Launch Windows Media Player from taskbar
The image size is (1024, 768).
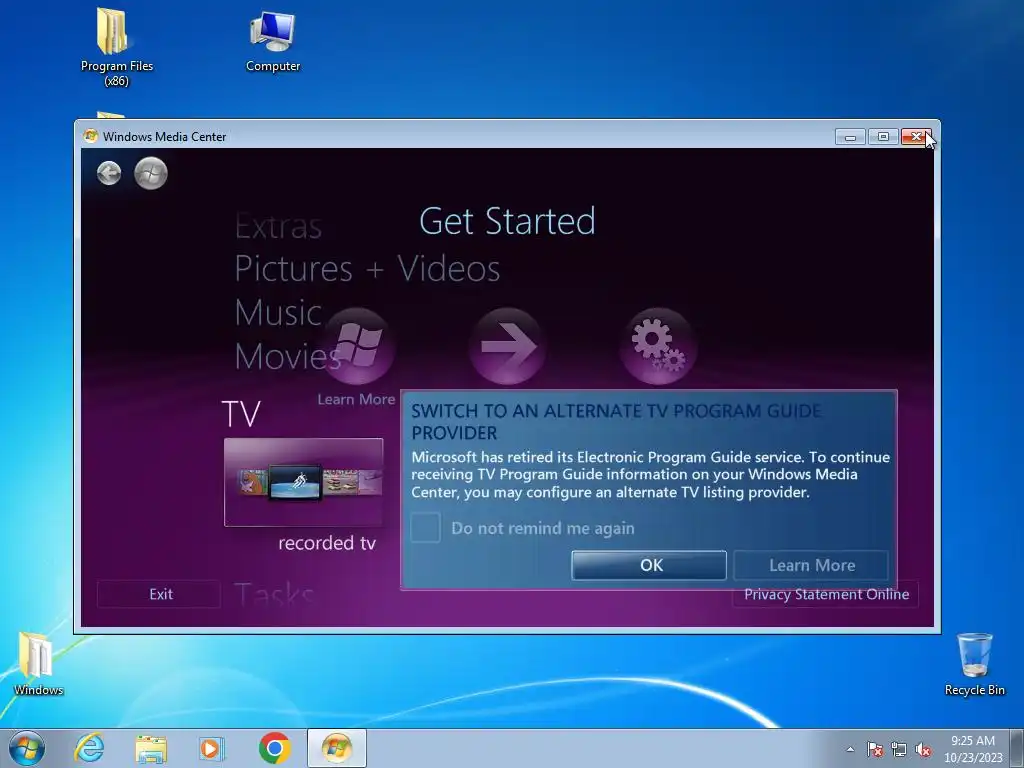tap(212, 748)
